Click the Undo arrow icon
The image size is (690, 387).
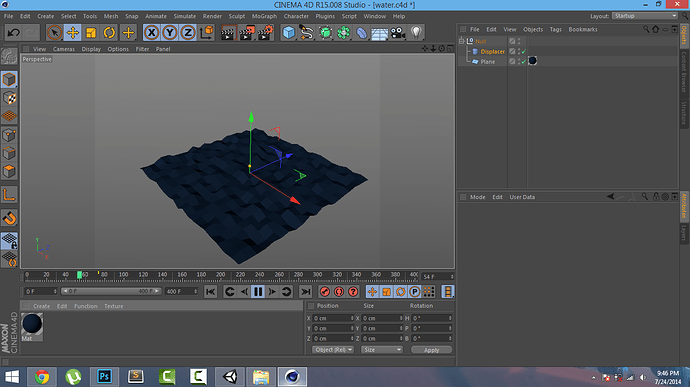(x=13, y=33)
